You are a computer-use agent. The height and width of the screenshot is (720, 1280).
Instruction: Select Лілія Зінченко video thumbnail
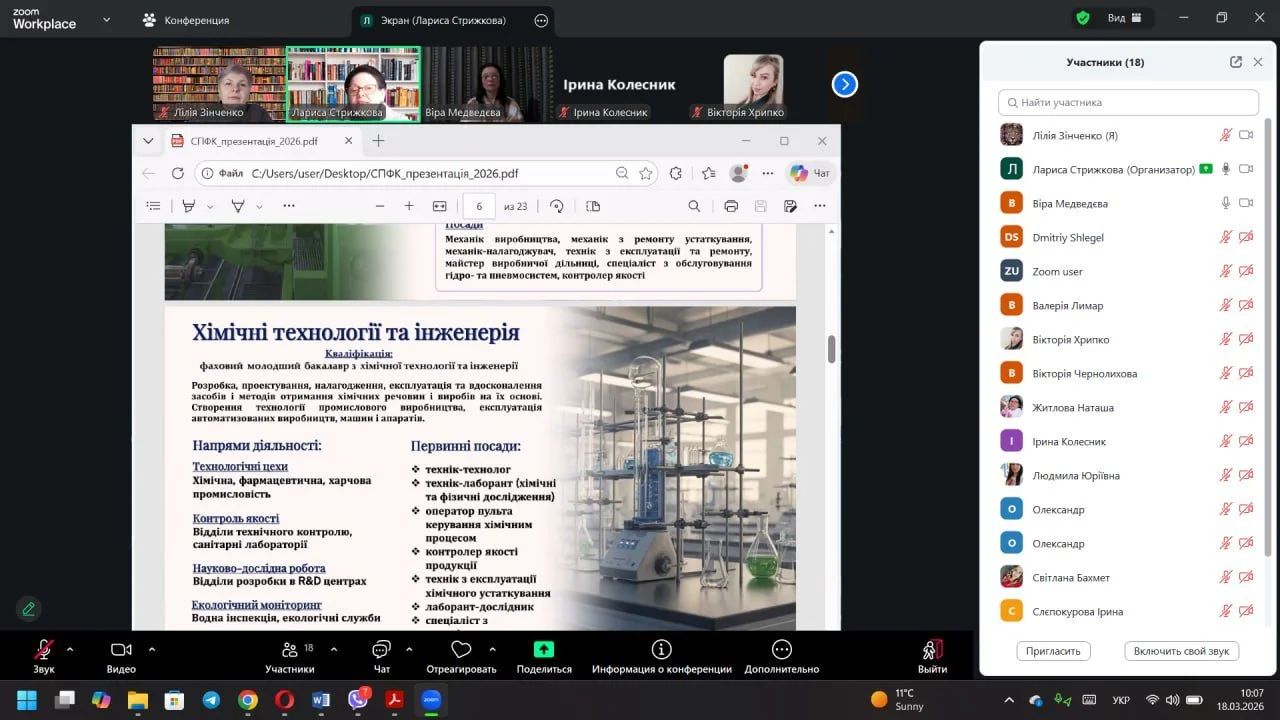click(218, 84)
